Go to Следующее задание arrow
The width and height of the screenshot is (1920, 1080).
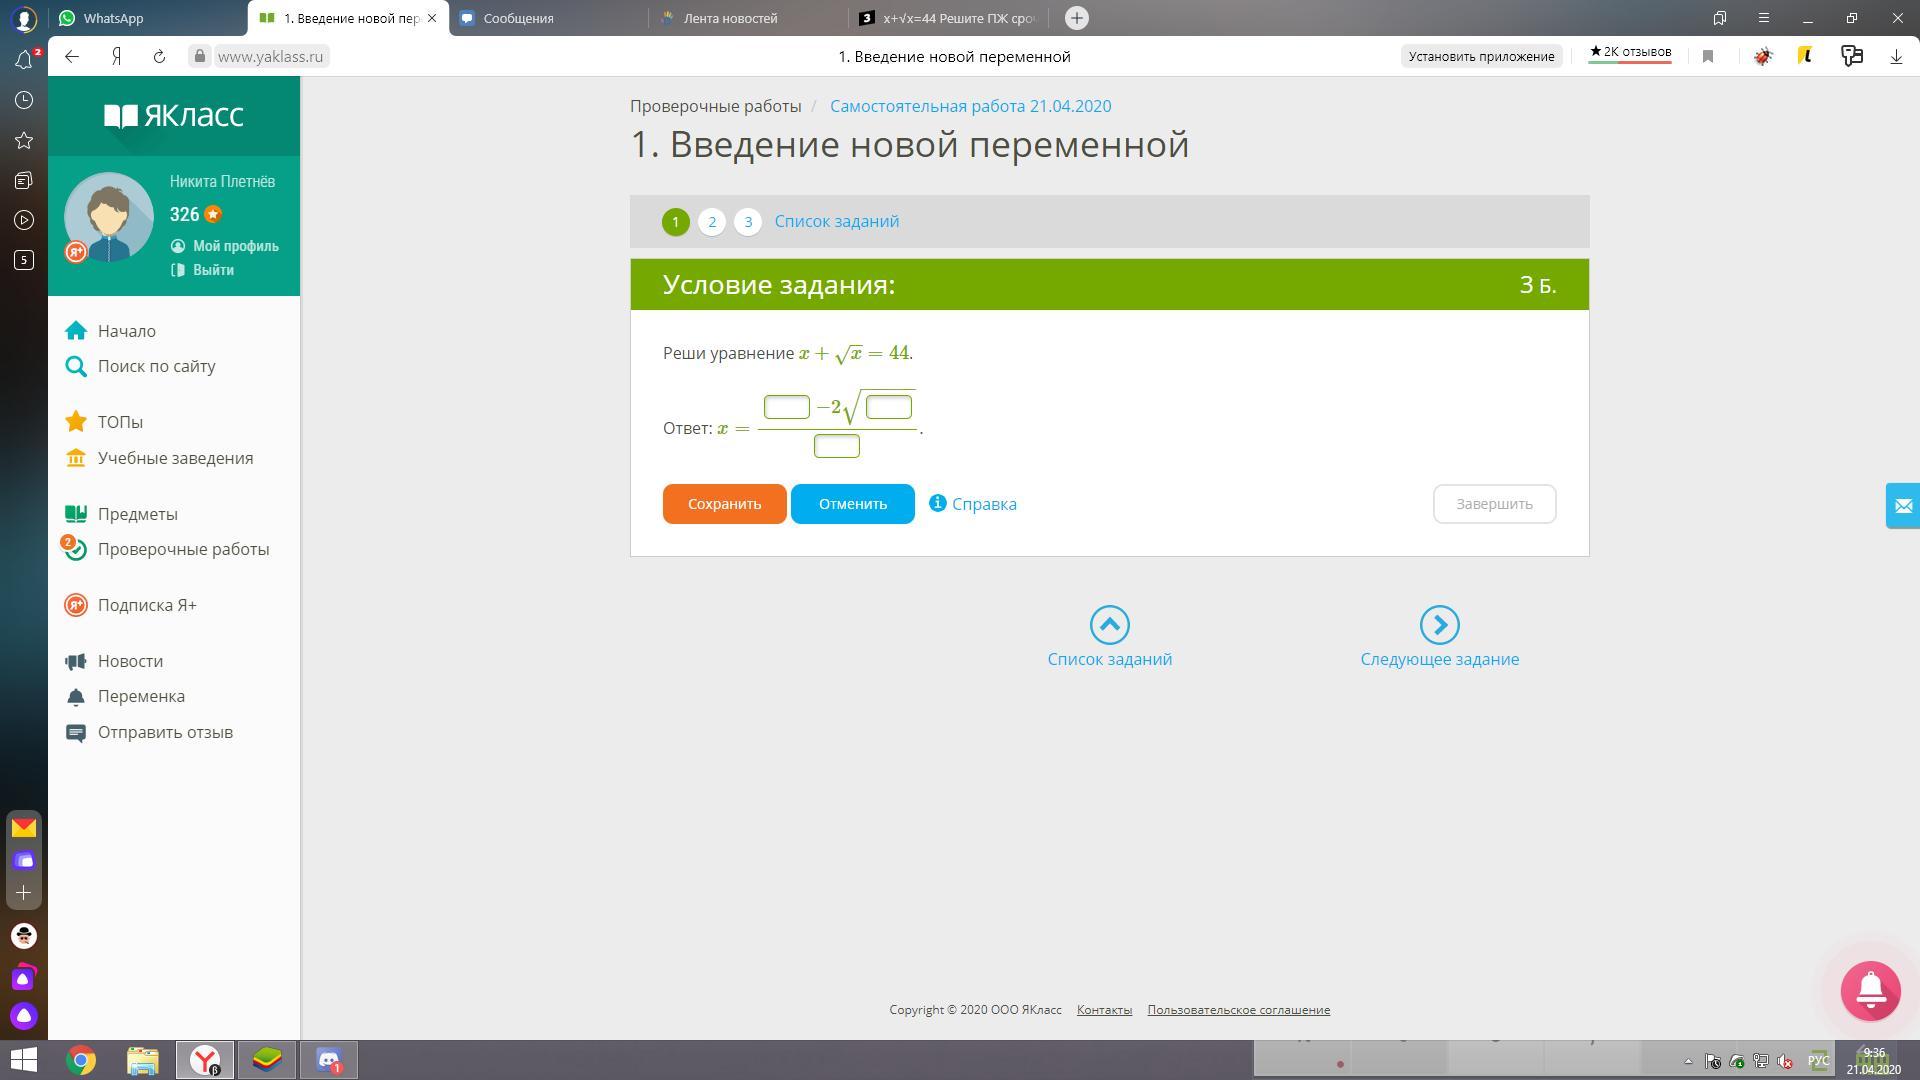pyautogui.click(x=1439, y=625)
